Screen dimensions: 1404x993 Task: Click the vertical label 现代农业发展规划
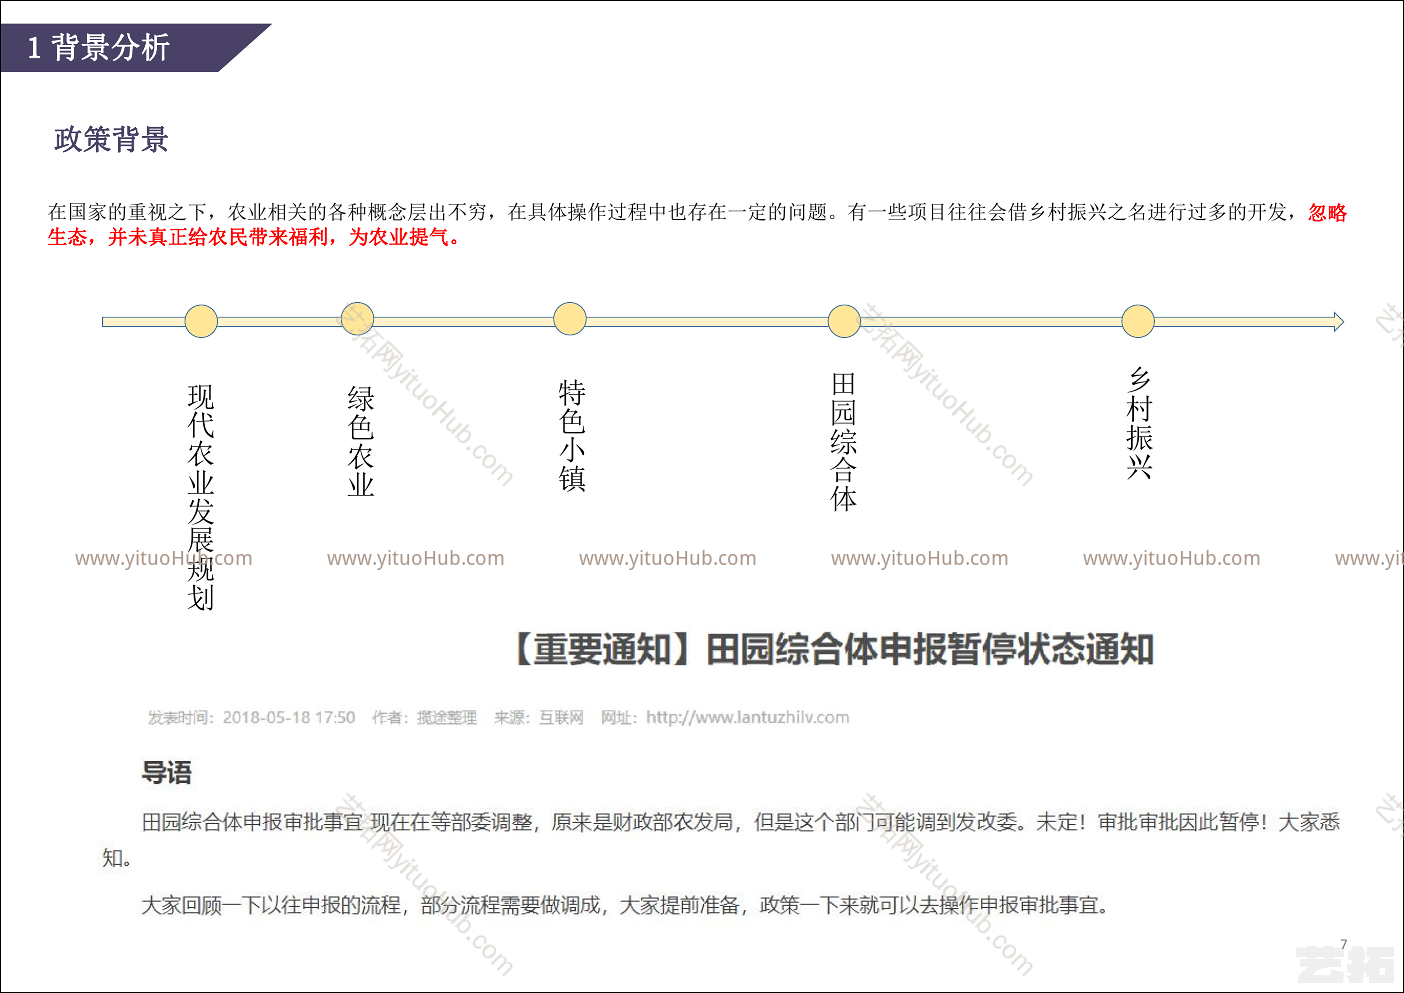tap(201, 497)
